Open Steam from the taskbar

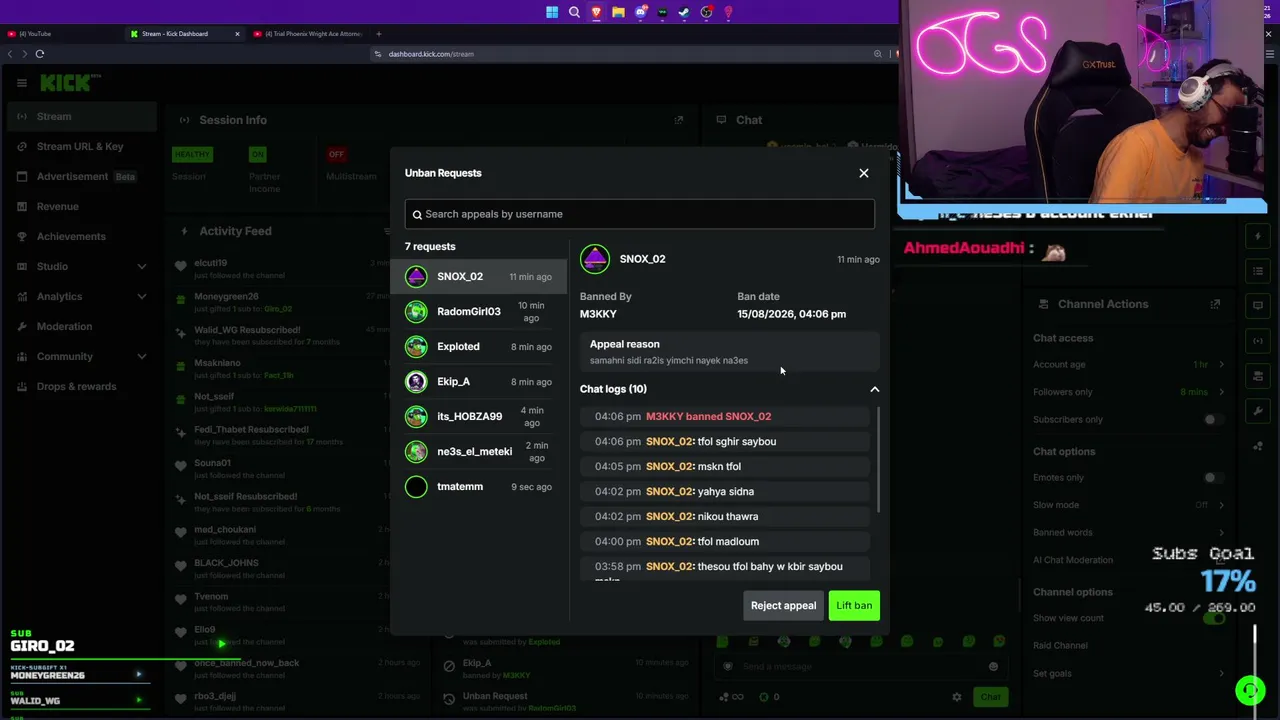pos(684,12)
